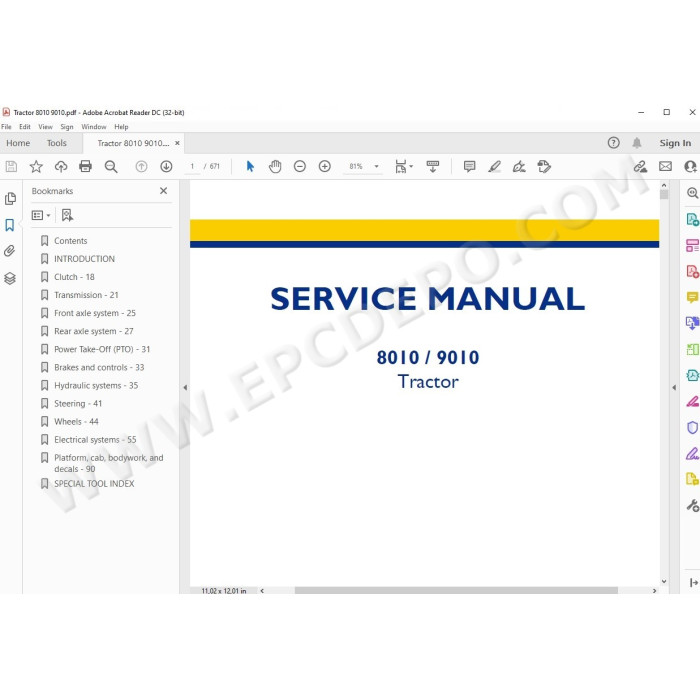
Task: Click the horizontal scrollbar thumb
Action: (456, 590)
